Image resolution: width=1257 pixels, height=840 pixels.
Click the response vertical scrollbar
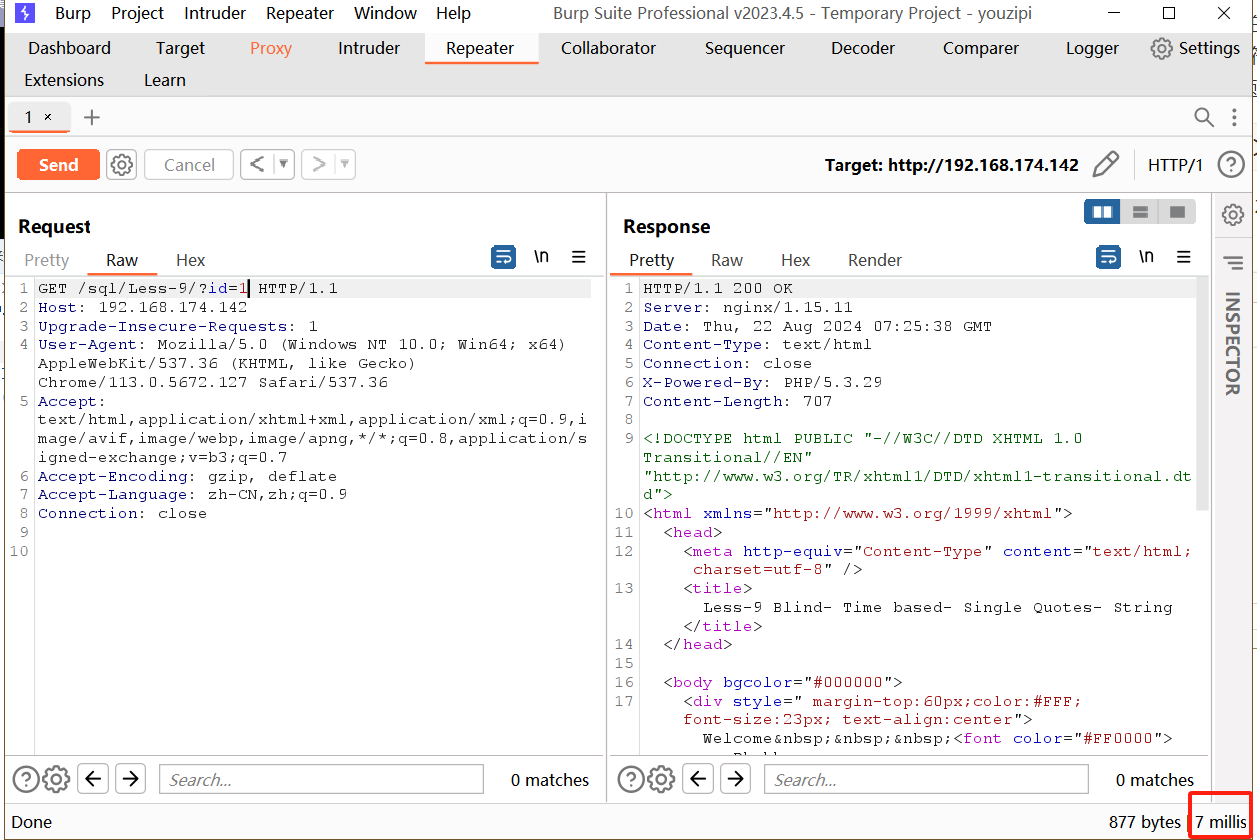[x=1203, y=394]
